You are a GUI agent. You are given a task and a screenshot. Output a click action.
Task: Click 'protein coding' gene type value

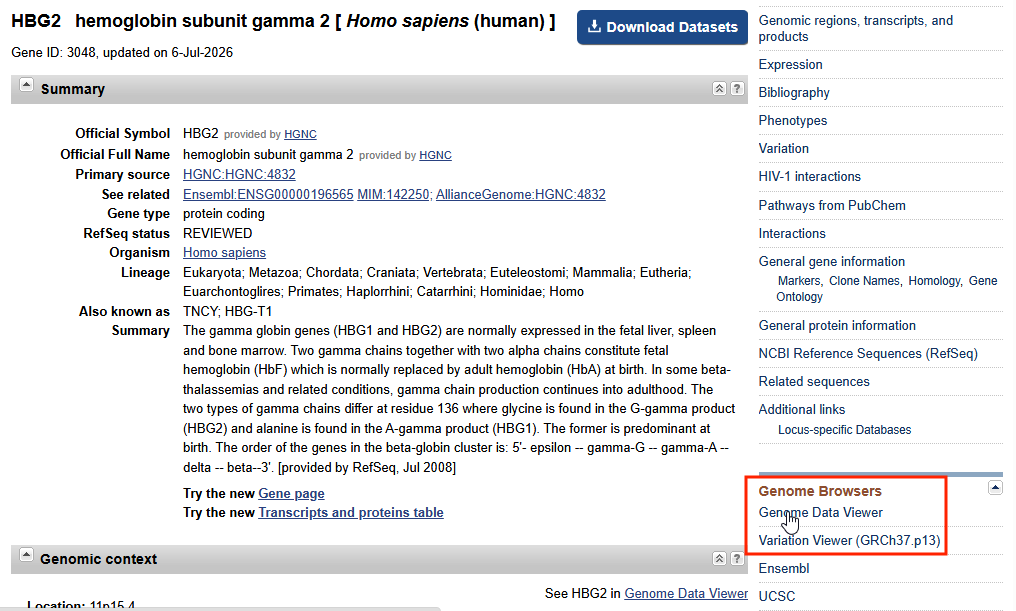(224, 214)
